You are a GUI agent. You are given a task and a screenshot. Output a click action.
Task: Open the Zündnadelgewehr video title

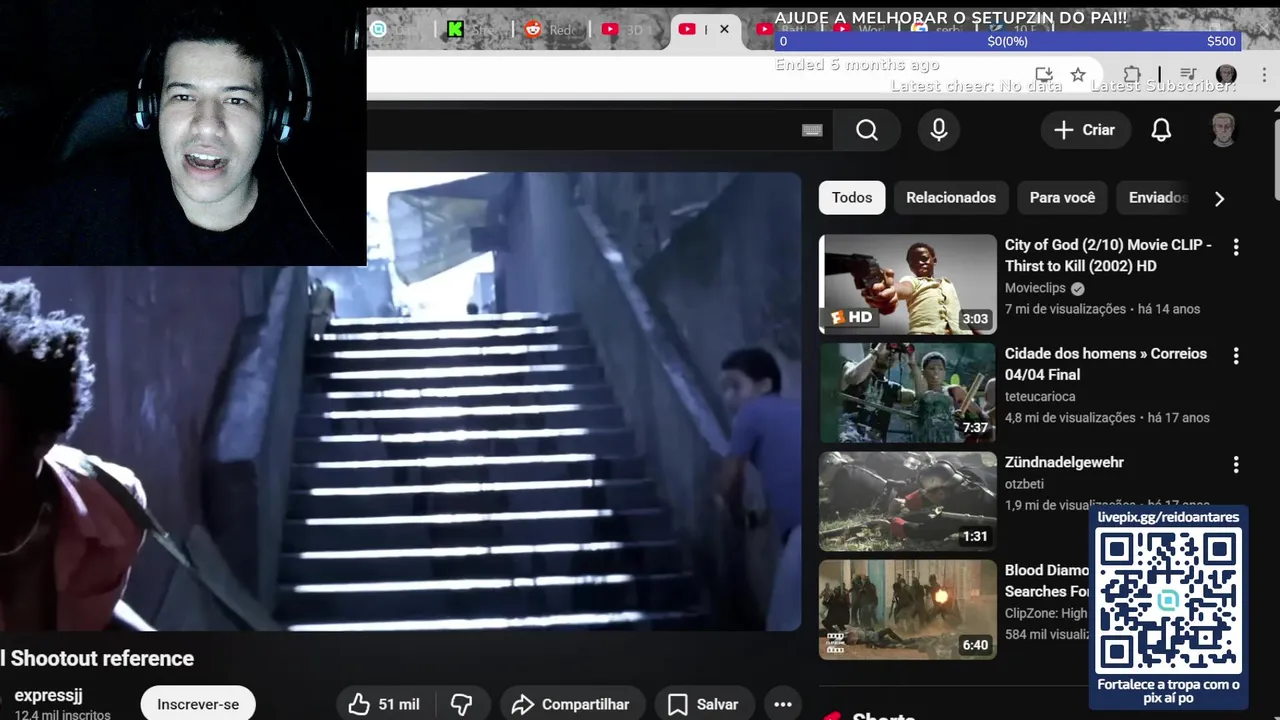point(1064,462)
